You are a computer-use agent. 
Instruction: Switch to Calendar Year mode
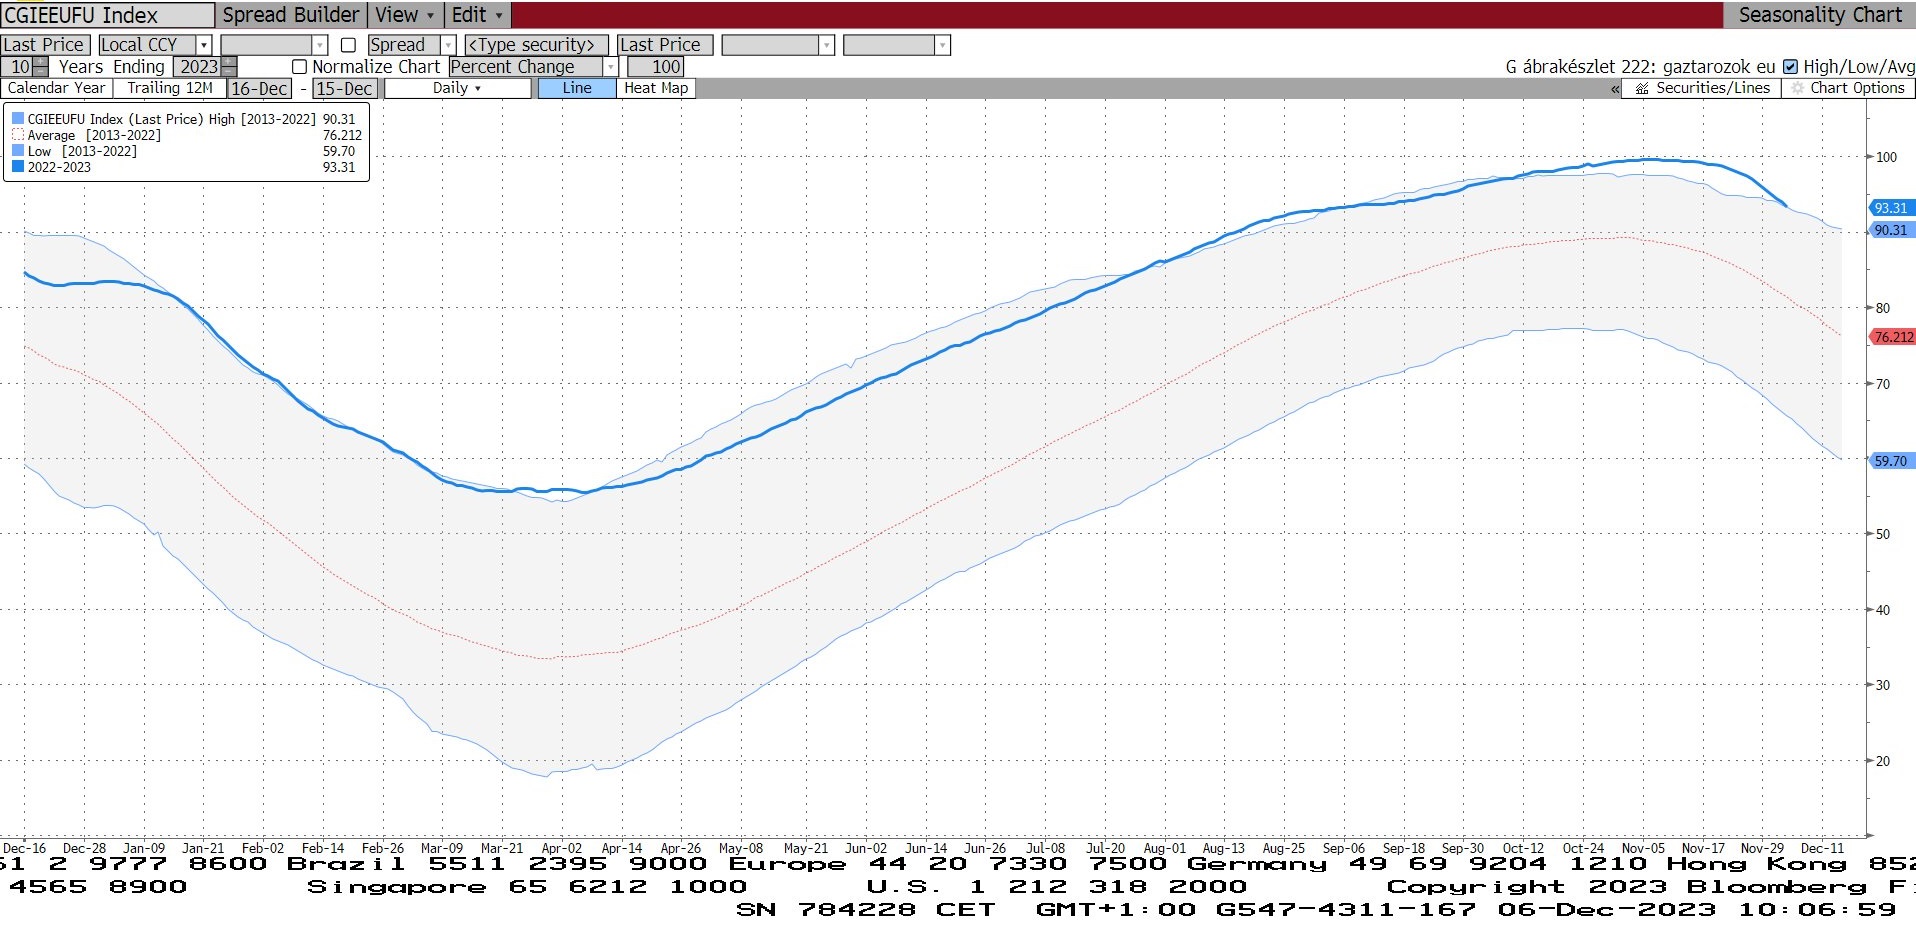(56, 88)
